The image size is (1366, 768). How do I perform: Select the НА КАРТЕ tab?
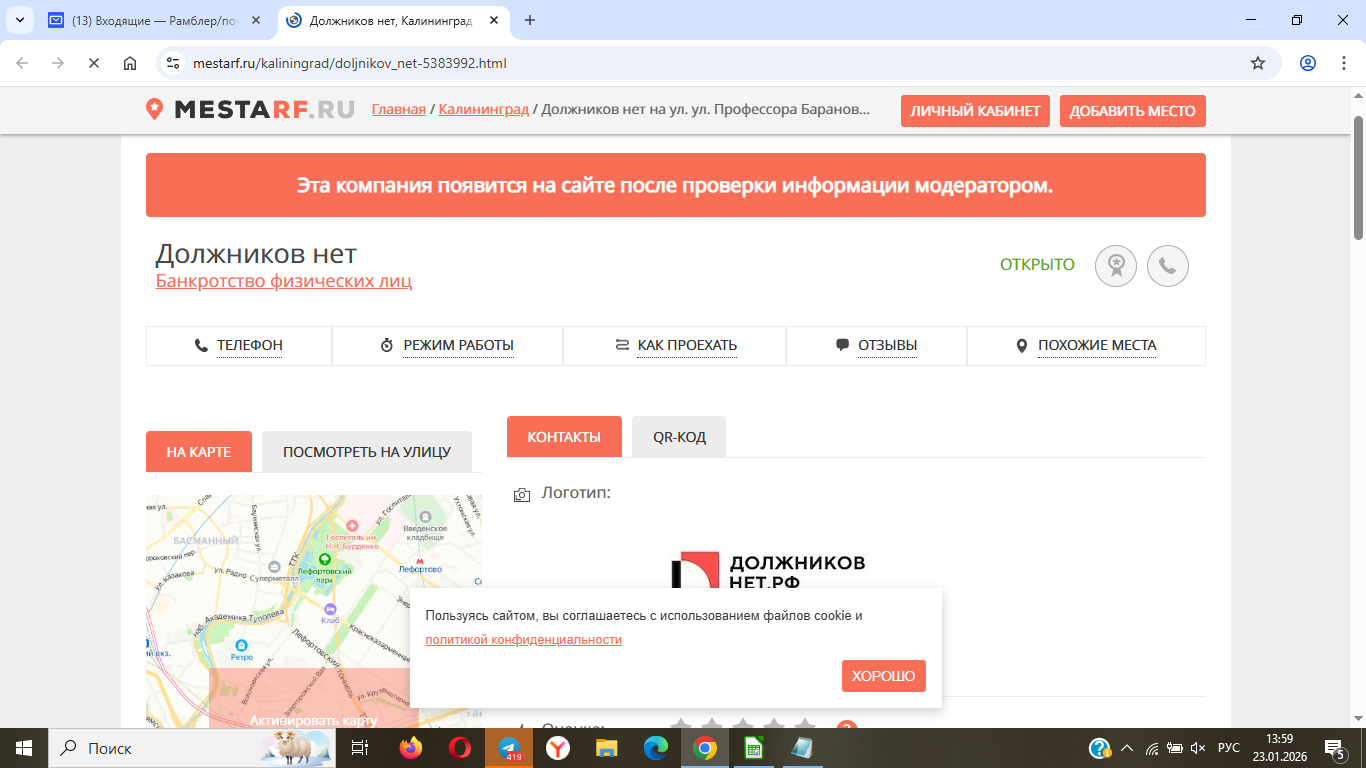pos(199,452)
